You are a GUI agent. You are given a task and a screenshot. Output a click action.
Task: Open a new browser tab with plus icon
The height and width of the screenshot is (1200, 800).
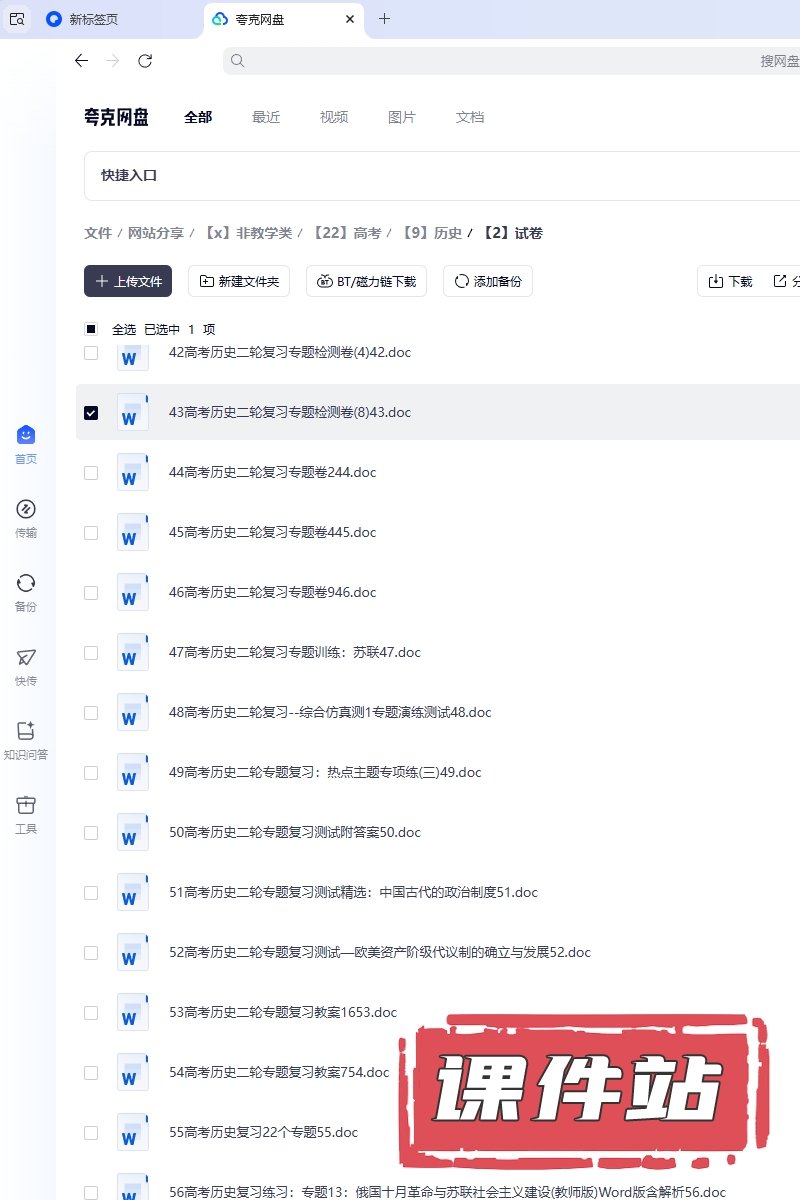(x=385, y=19)
